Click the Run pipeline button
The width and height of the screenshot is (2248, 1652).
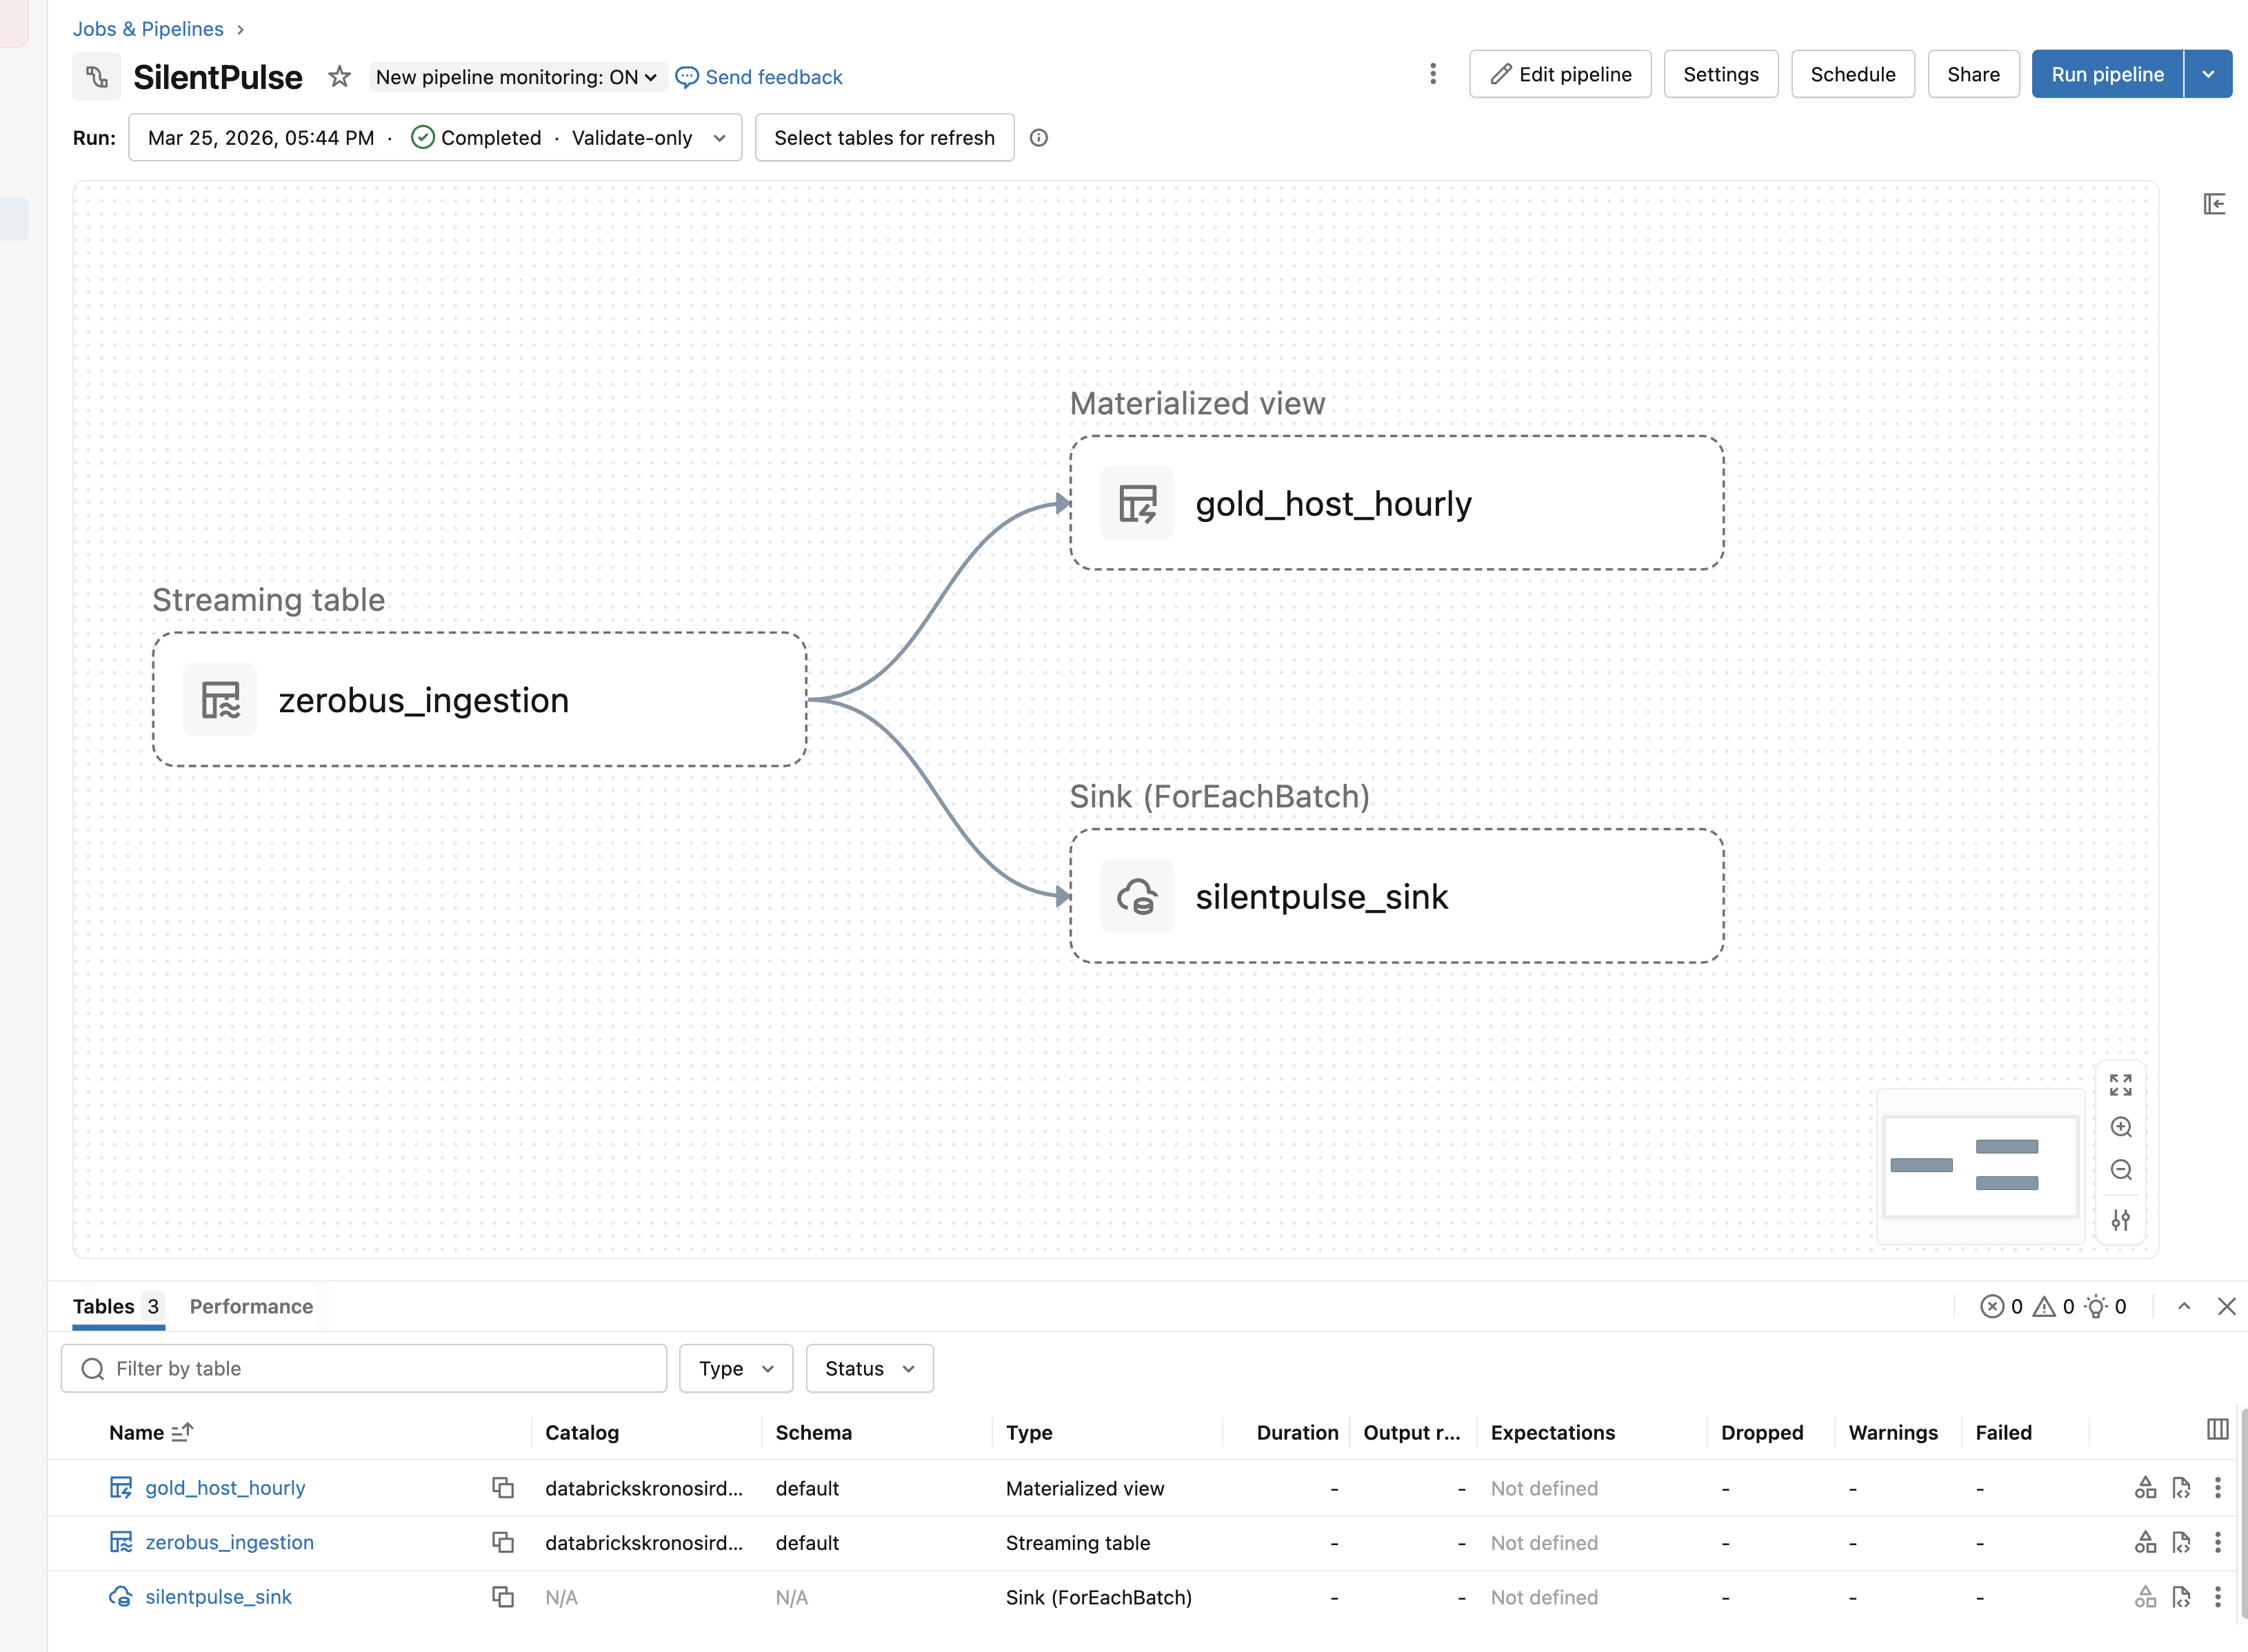click(x=2107, y=74)
